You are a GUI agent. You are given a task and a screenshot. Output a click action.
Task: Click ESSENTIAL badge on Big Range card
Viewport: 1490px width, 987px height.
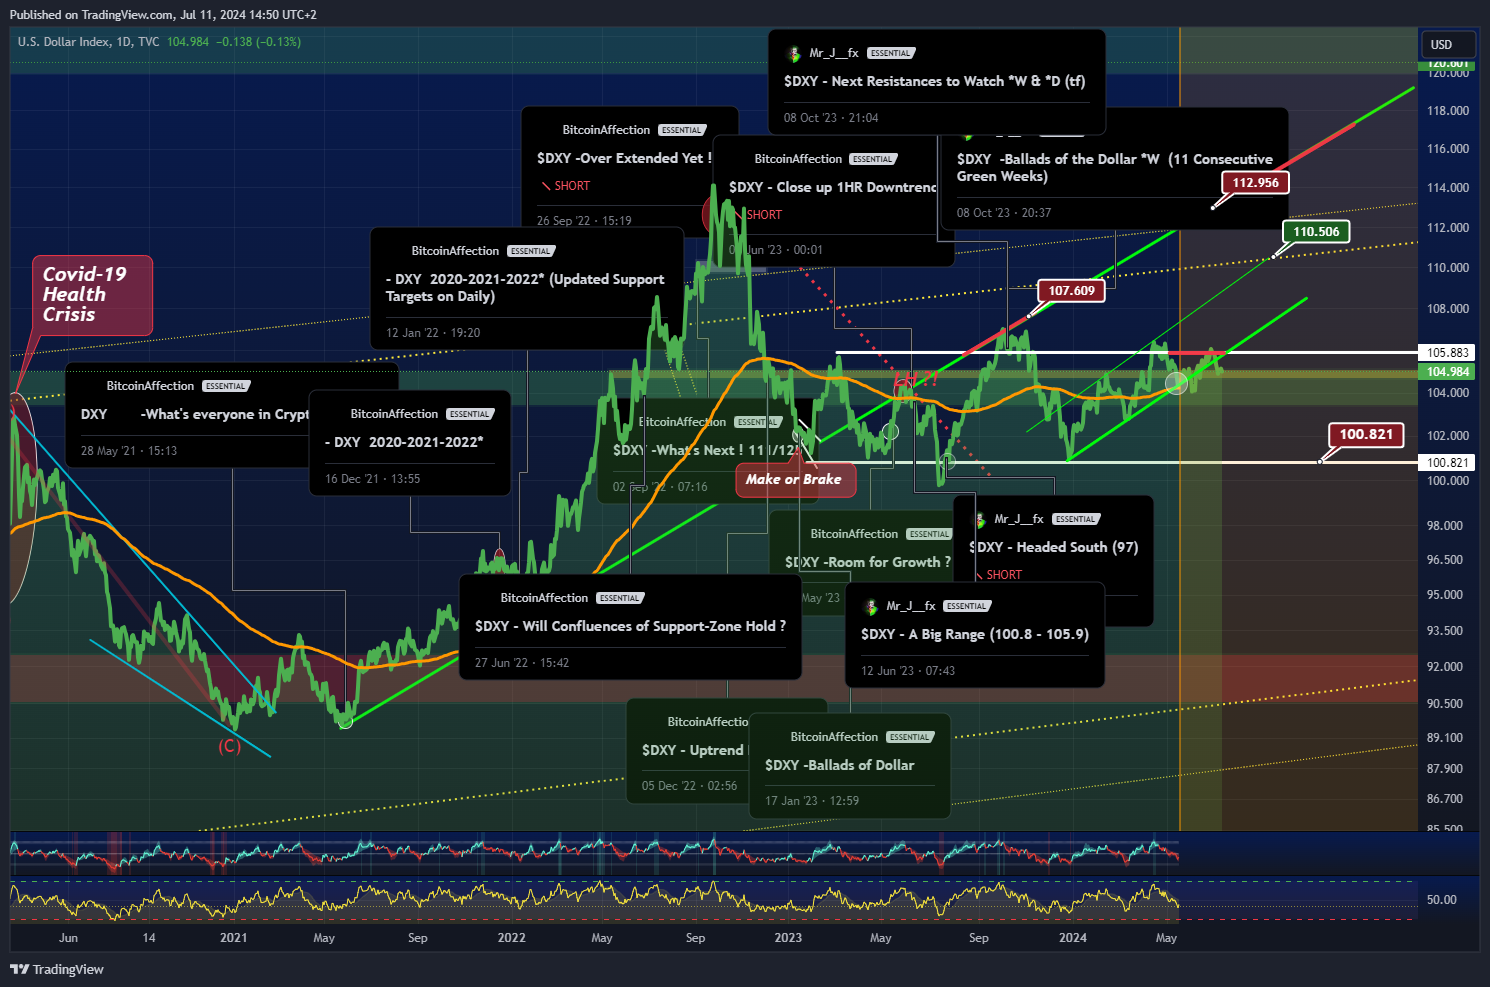(967, 606)
